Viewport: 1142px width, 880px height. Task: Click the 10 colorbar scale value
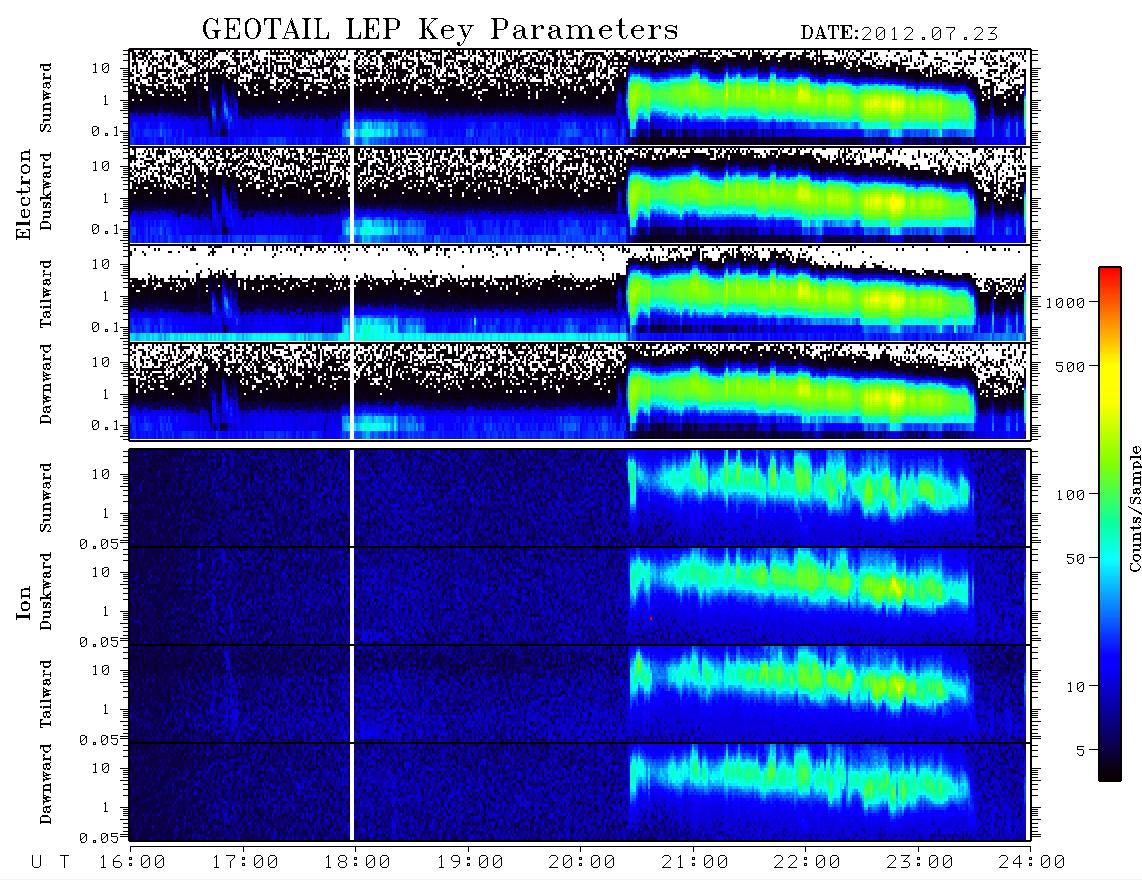1075,687
